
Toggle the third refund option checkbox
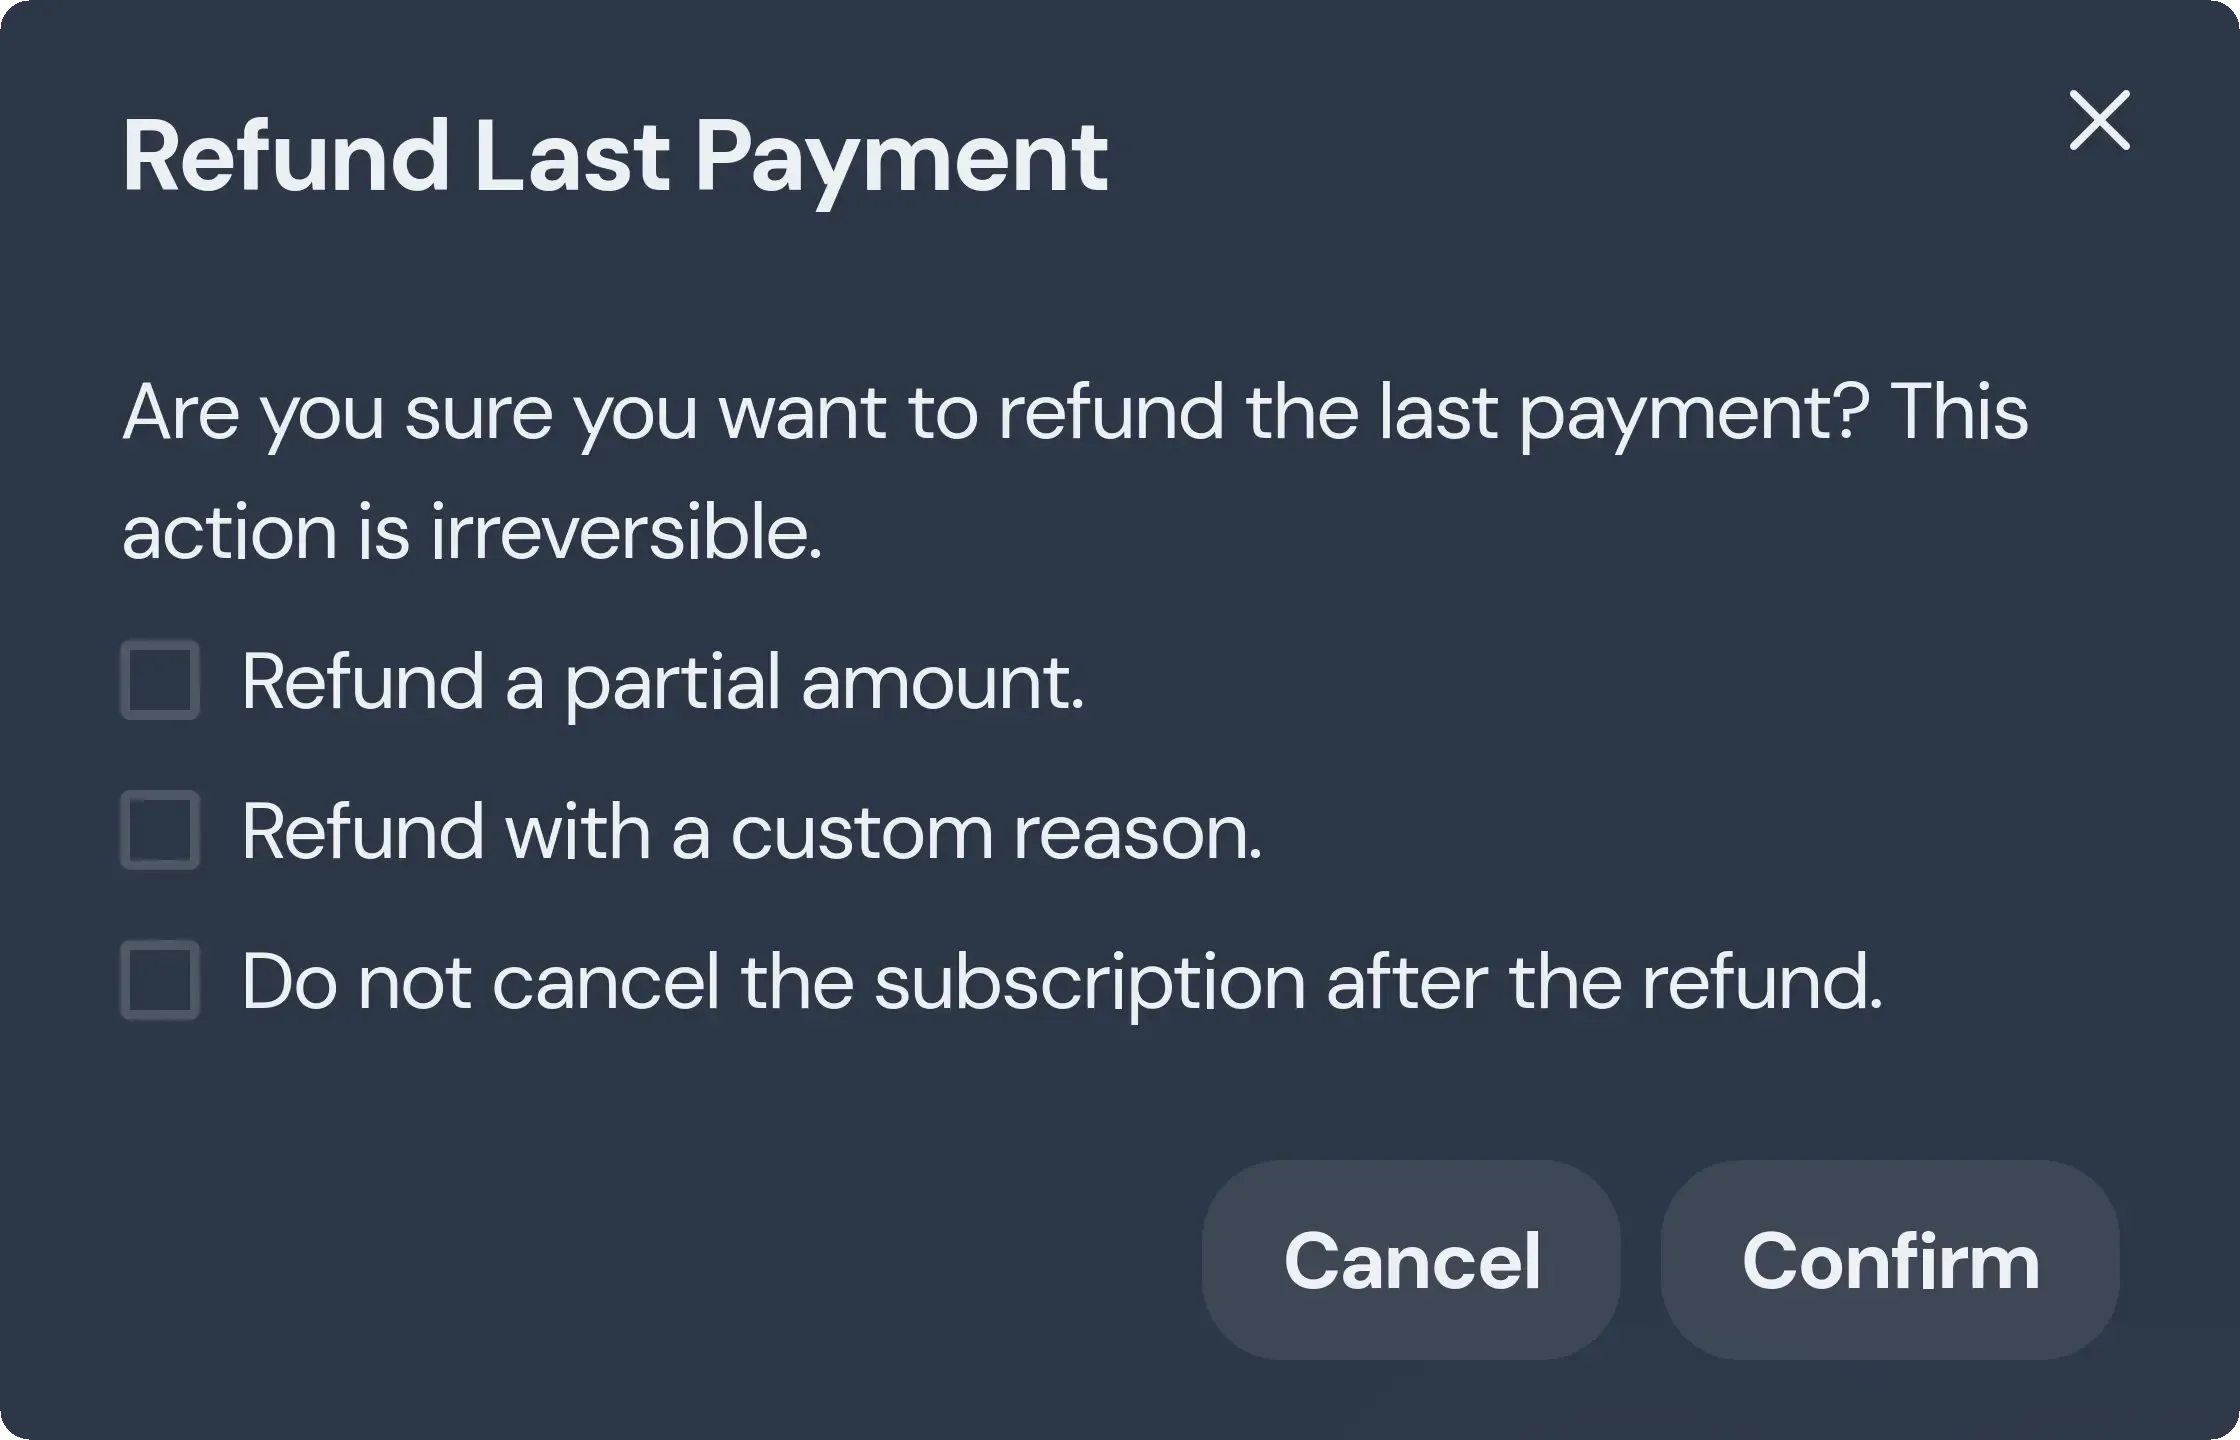point(160,980)
